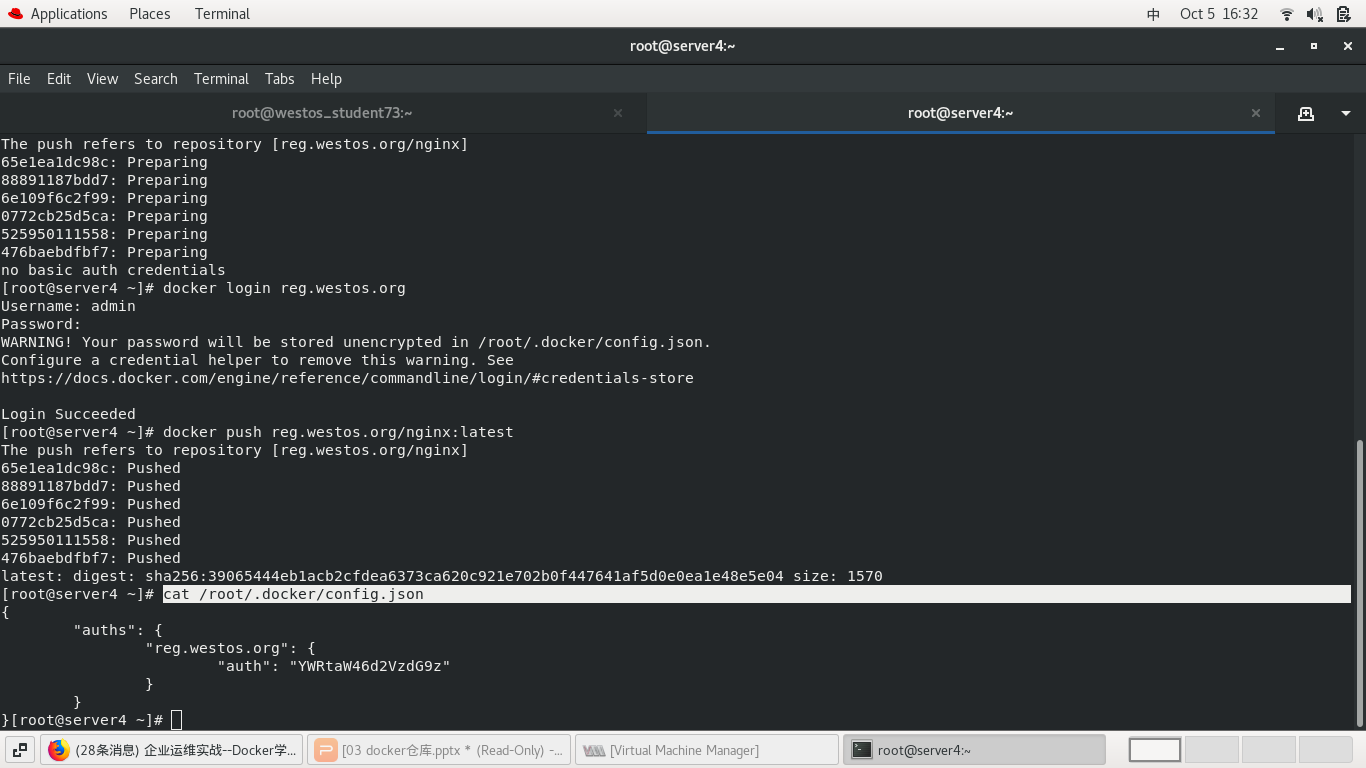Open the clock showing Oct 5 16:32
This screenshot has height=768, width=1366.
(x=1219, y=14)
